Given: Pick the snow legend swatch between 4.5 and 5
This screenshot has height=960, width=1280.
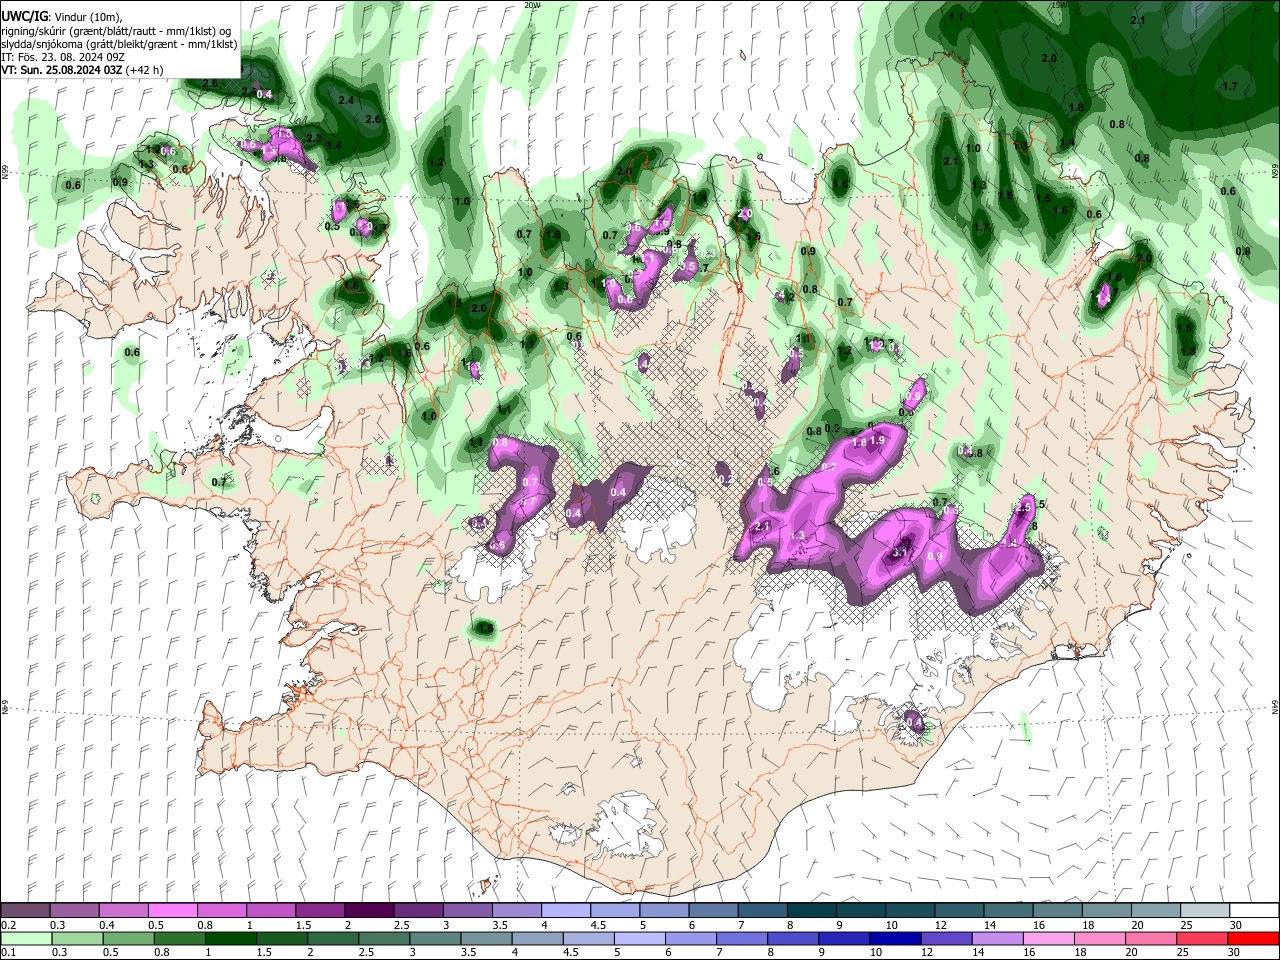Looking at the screenshot, I should 614,911.
